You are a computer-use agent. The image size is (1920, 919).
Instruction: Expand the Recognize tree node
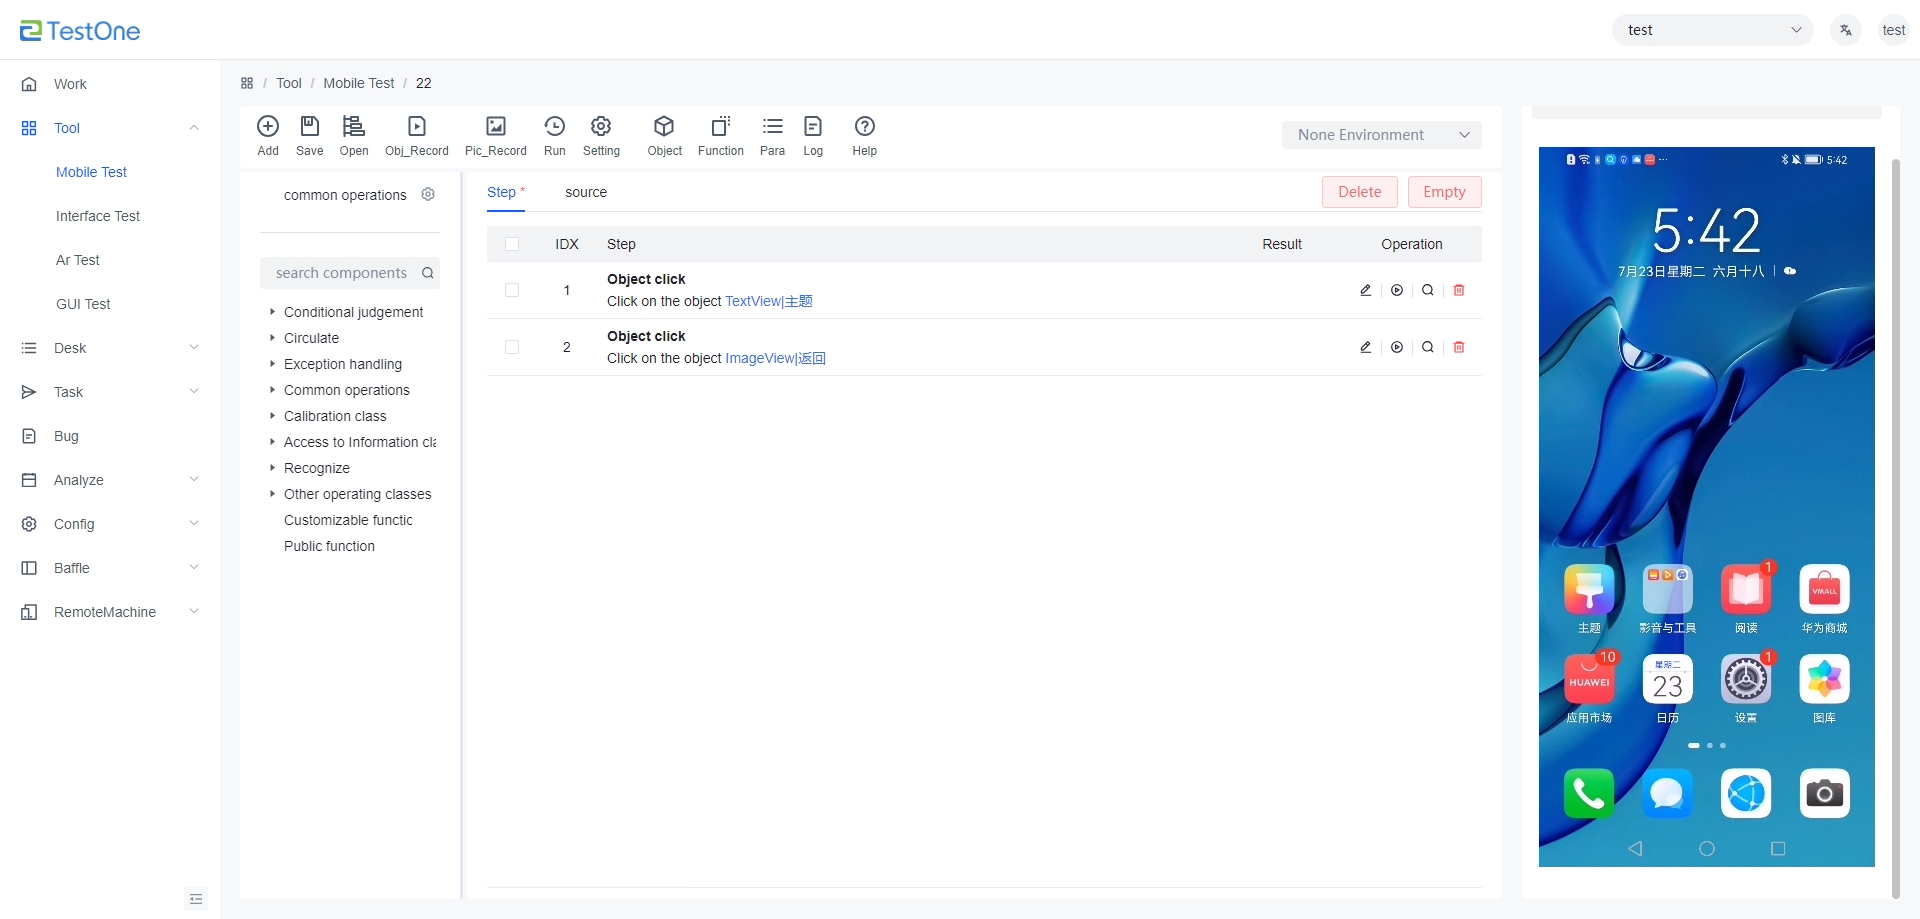click(272, 468)
